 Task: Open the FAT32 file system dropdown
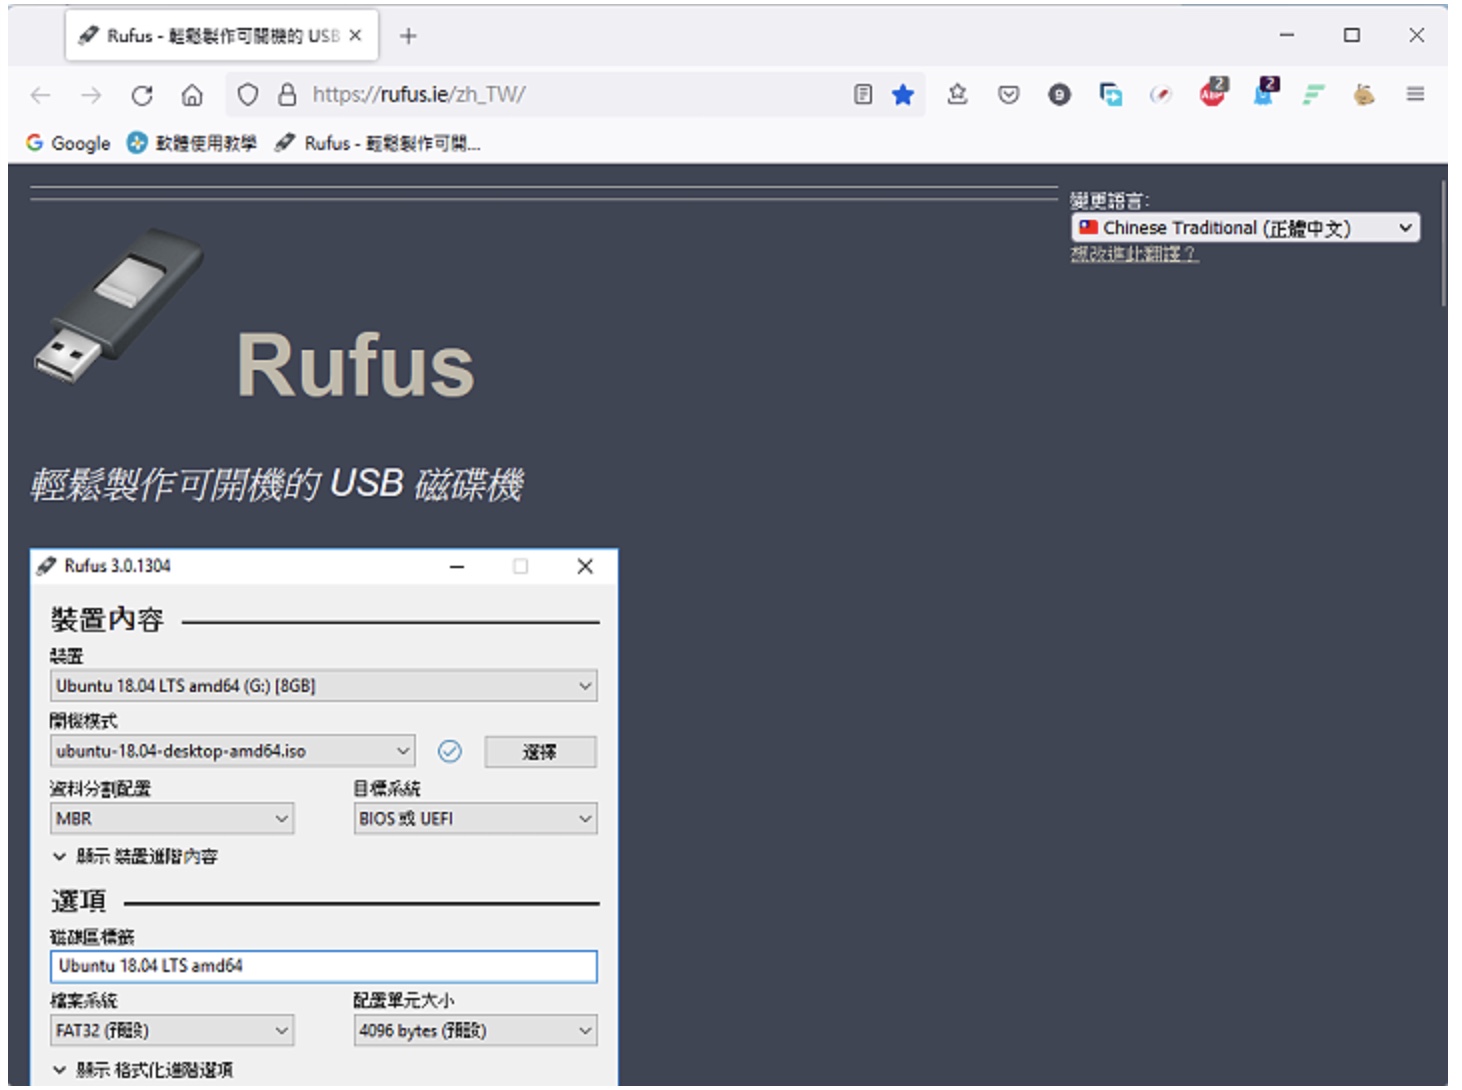(x=172, y=1030)
